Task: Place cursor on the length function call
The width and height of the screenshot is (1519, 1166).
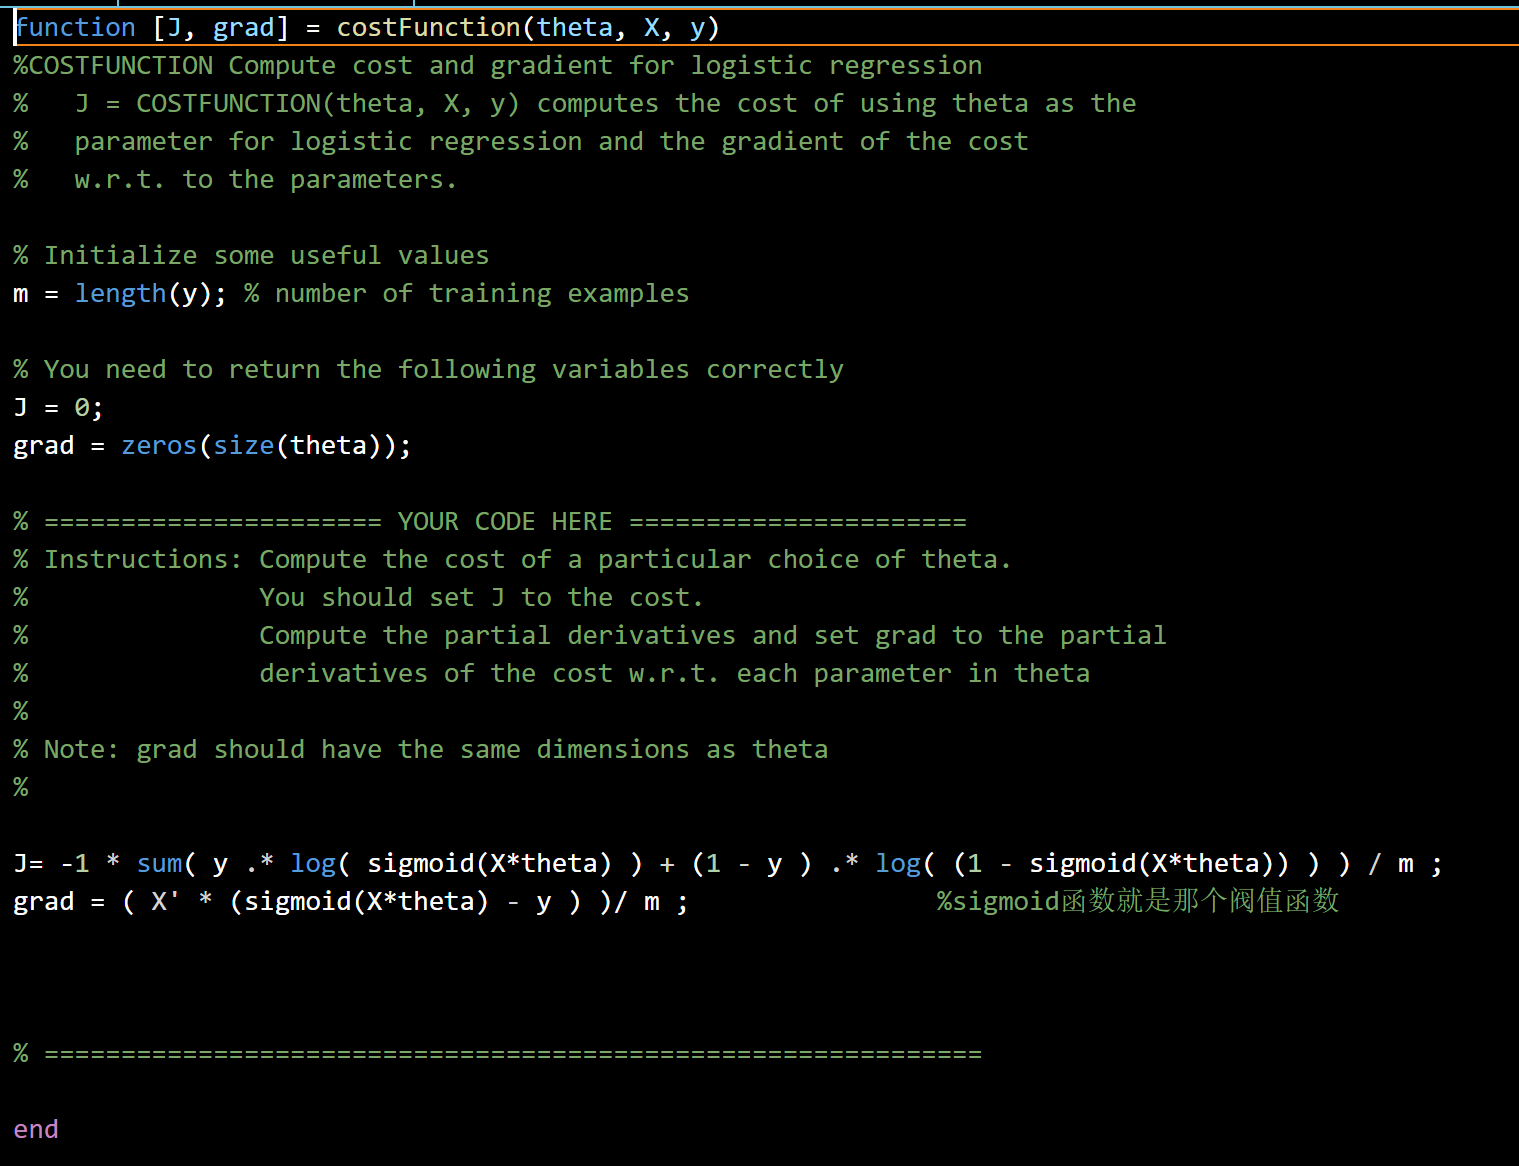Action: [120, 294]
